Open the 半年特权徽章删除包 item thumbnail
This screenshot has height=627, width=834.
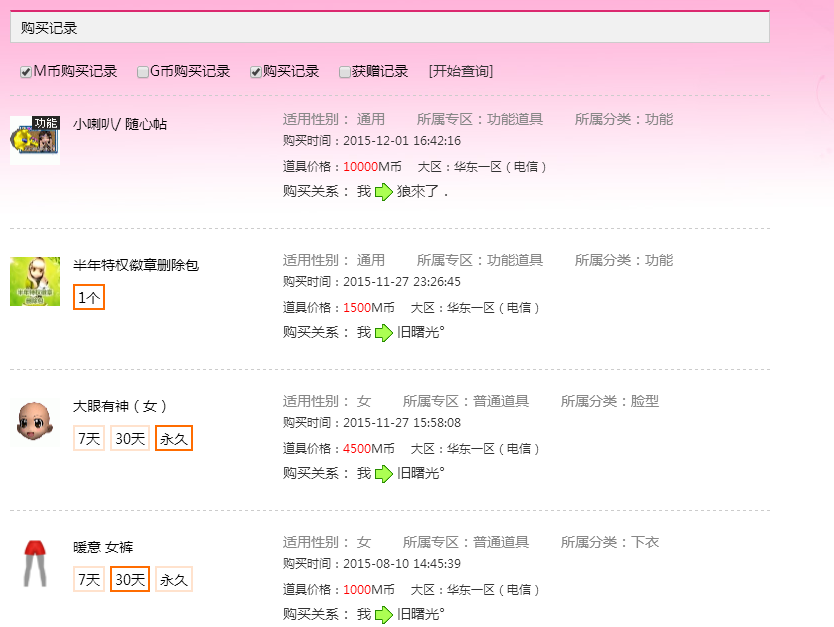35,281
